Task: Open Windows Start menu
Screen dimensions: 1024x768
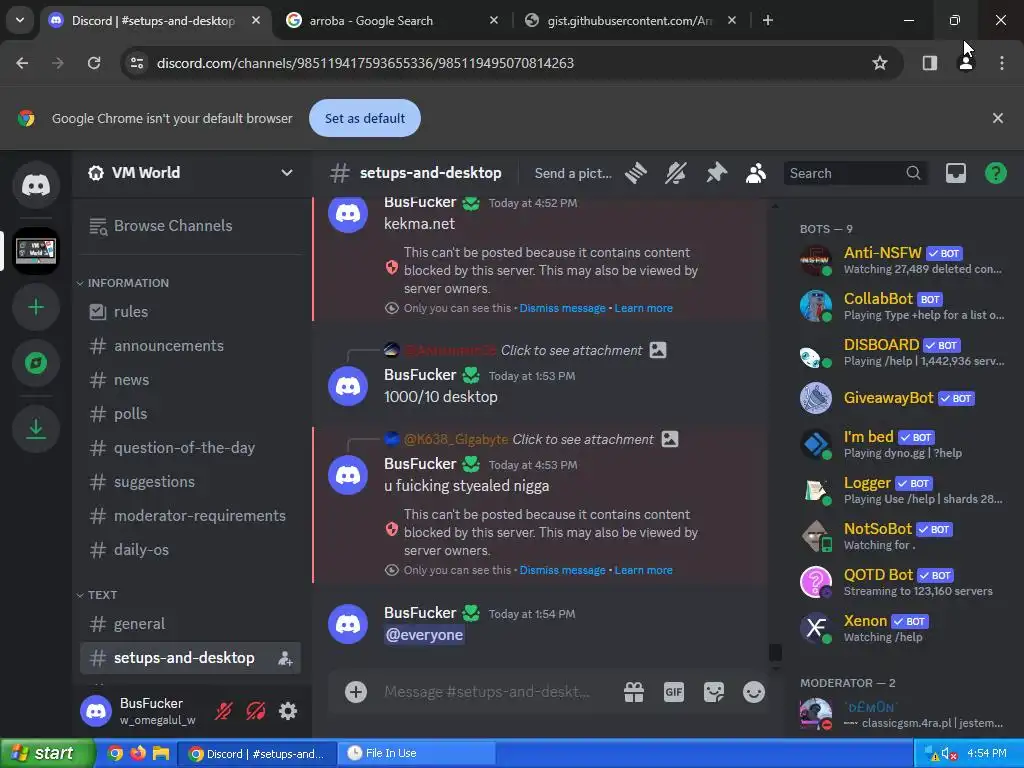Action: pyautogui.click(x=46, y=754)
